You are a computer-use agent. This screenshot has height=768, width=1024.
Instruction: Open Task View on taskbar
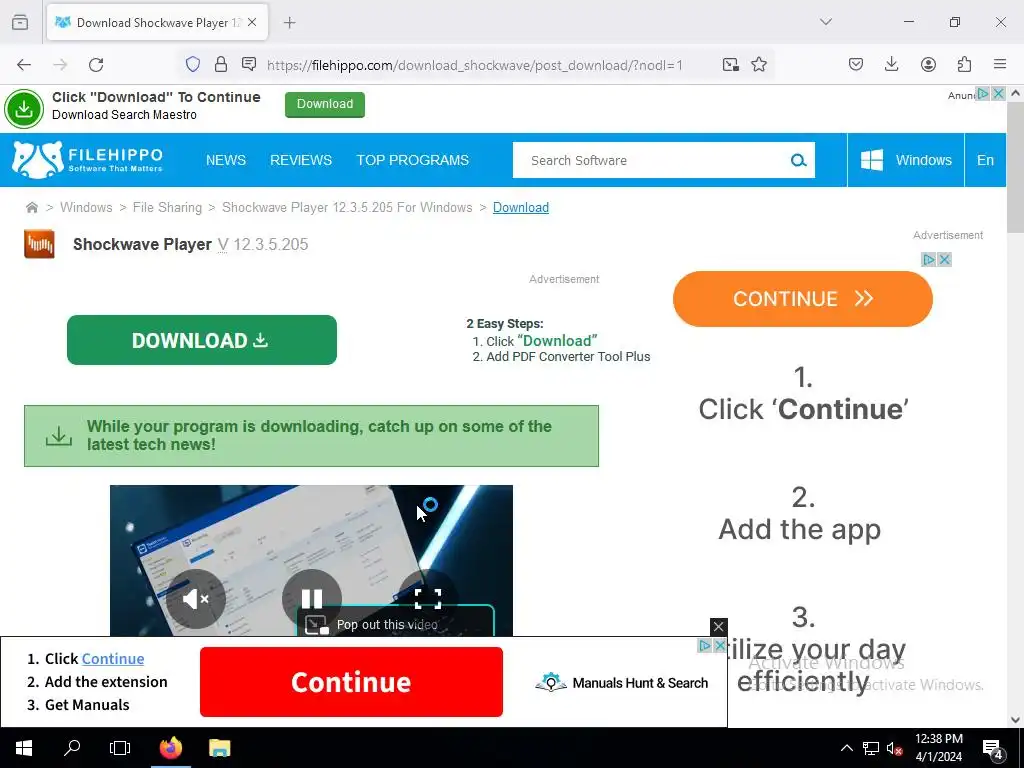click(x=120, y=748)
